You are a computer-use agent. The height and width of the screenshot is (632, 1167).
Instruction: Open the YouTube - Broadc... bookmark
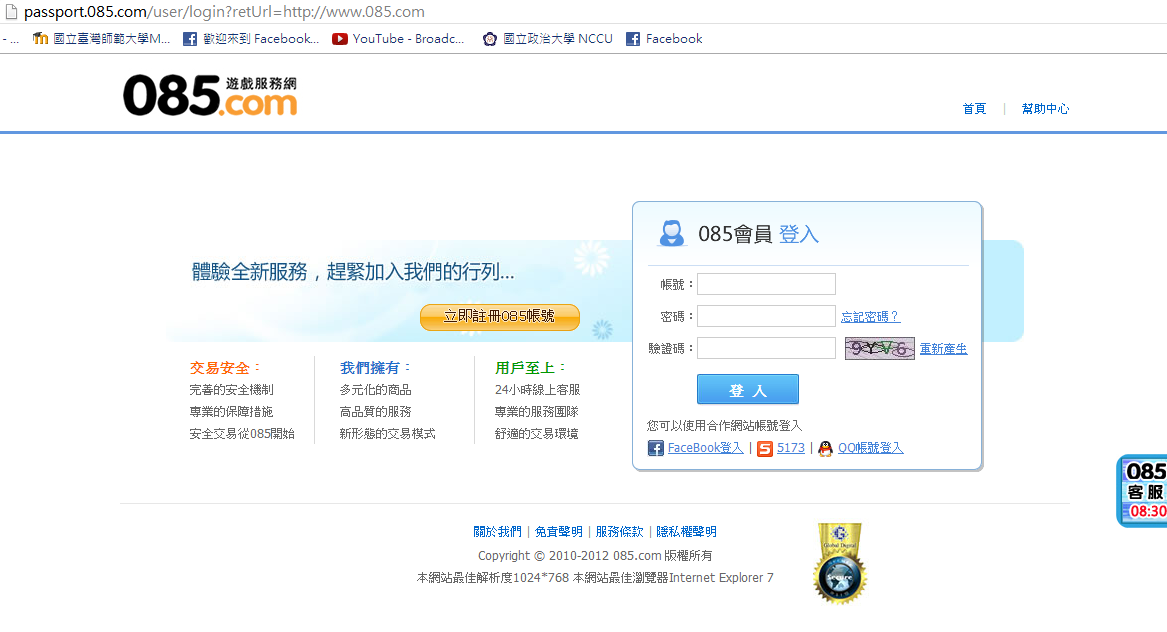point(398,39)
